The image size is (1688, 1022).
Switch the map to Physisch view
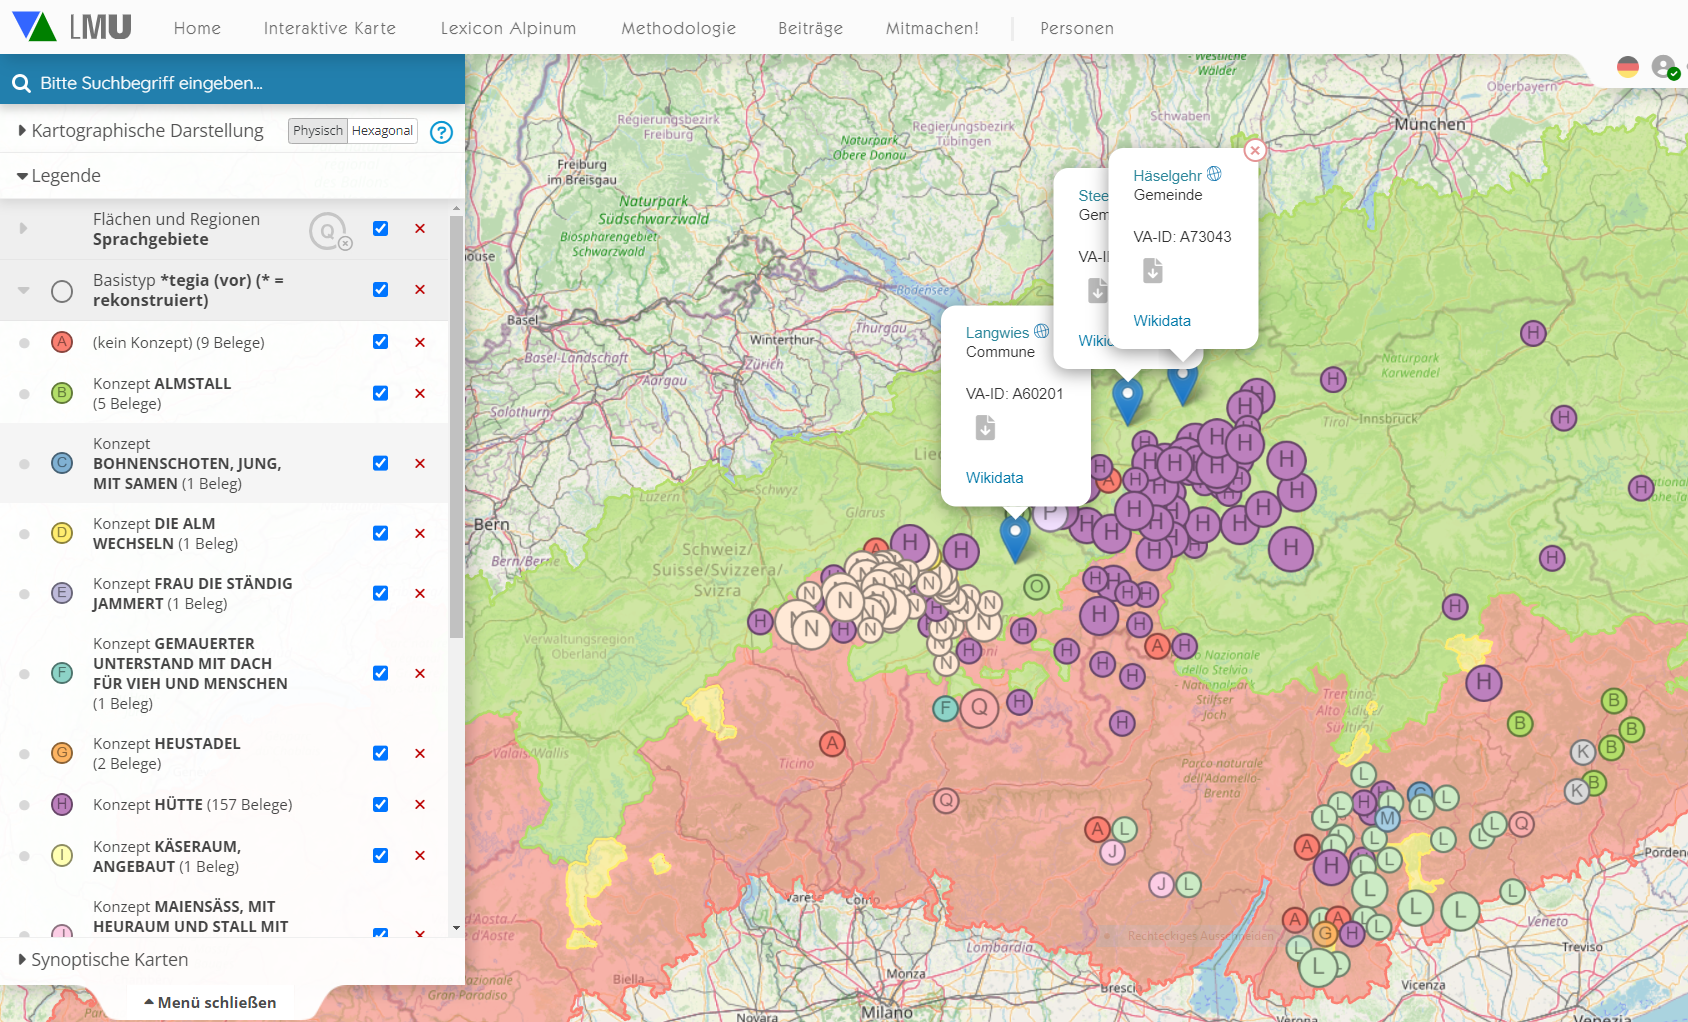318,131
